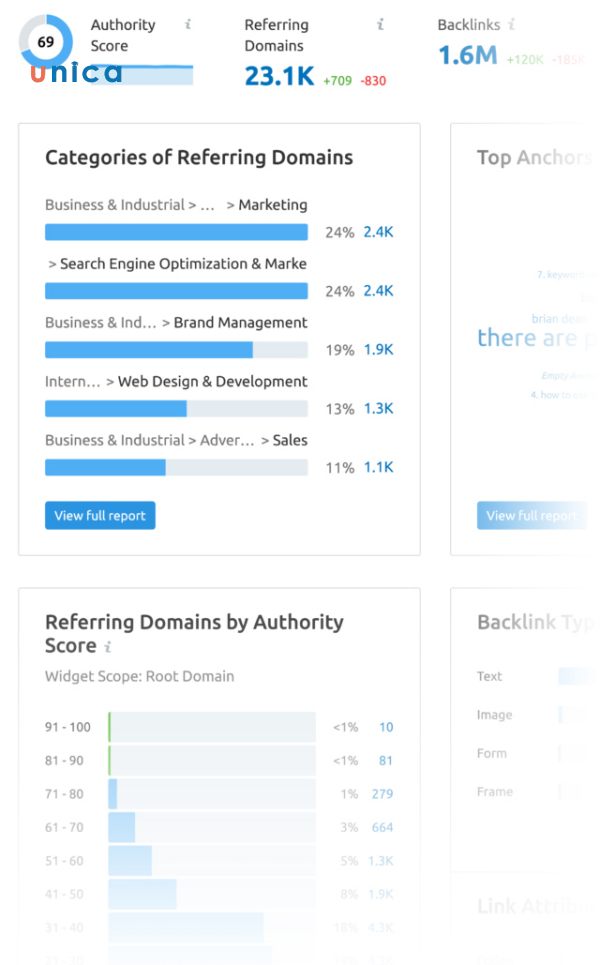Screen dimensions: 600x965
Task: Click the Widget Scope: Root Domain text
Action: [x=139, y=676]
